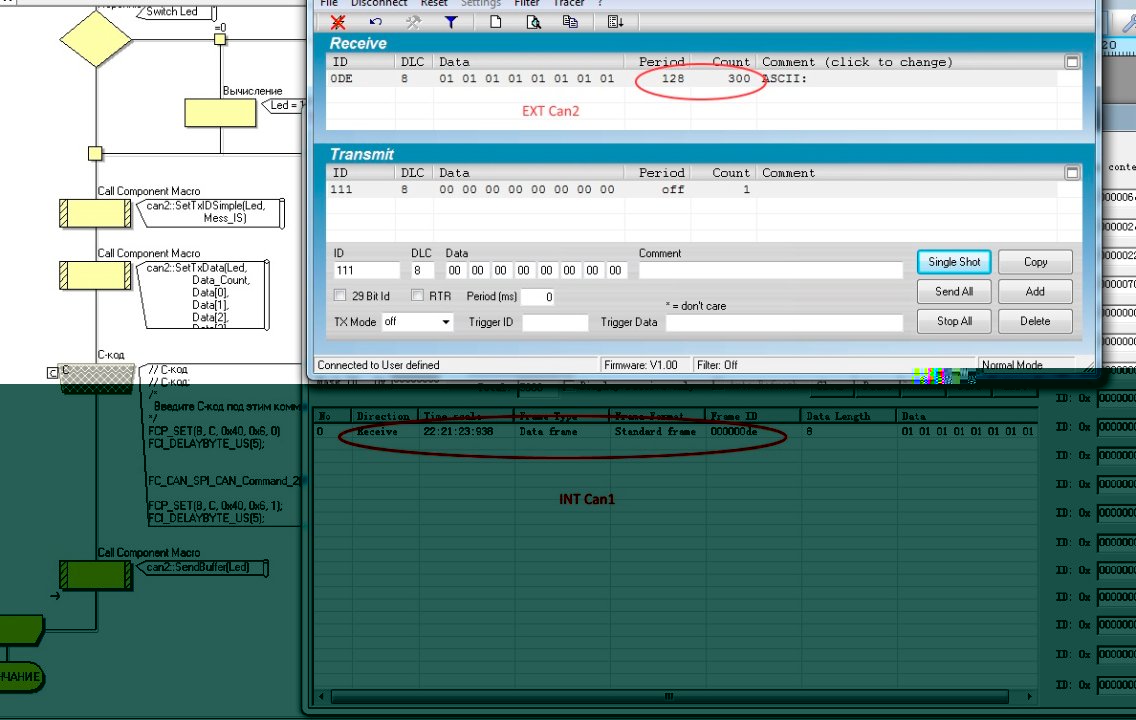
Task: Click the Delete button
Action: (1035, 321)
